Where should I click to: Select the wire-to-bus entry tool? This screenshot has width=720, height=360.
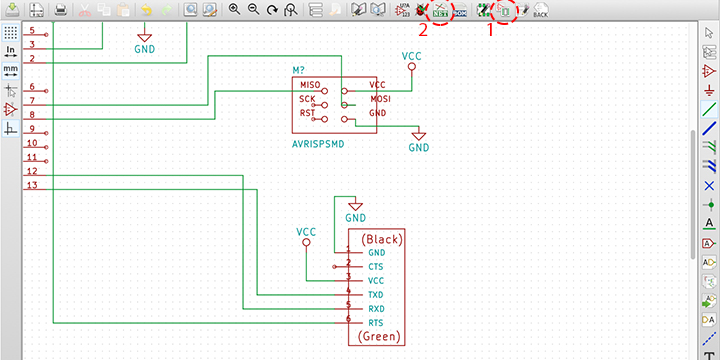pos(709,147)
